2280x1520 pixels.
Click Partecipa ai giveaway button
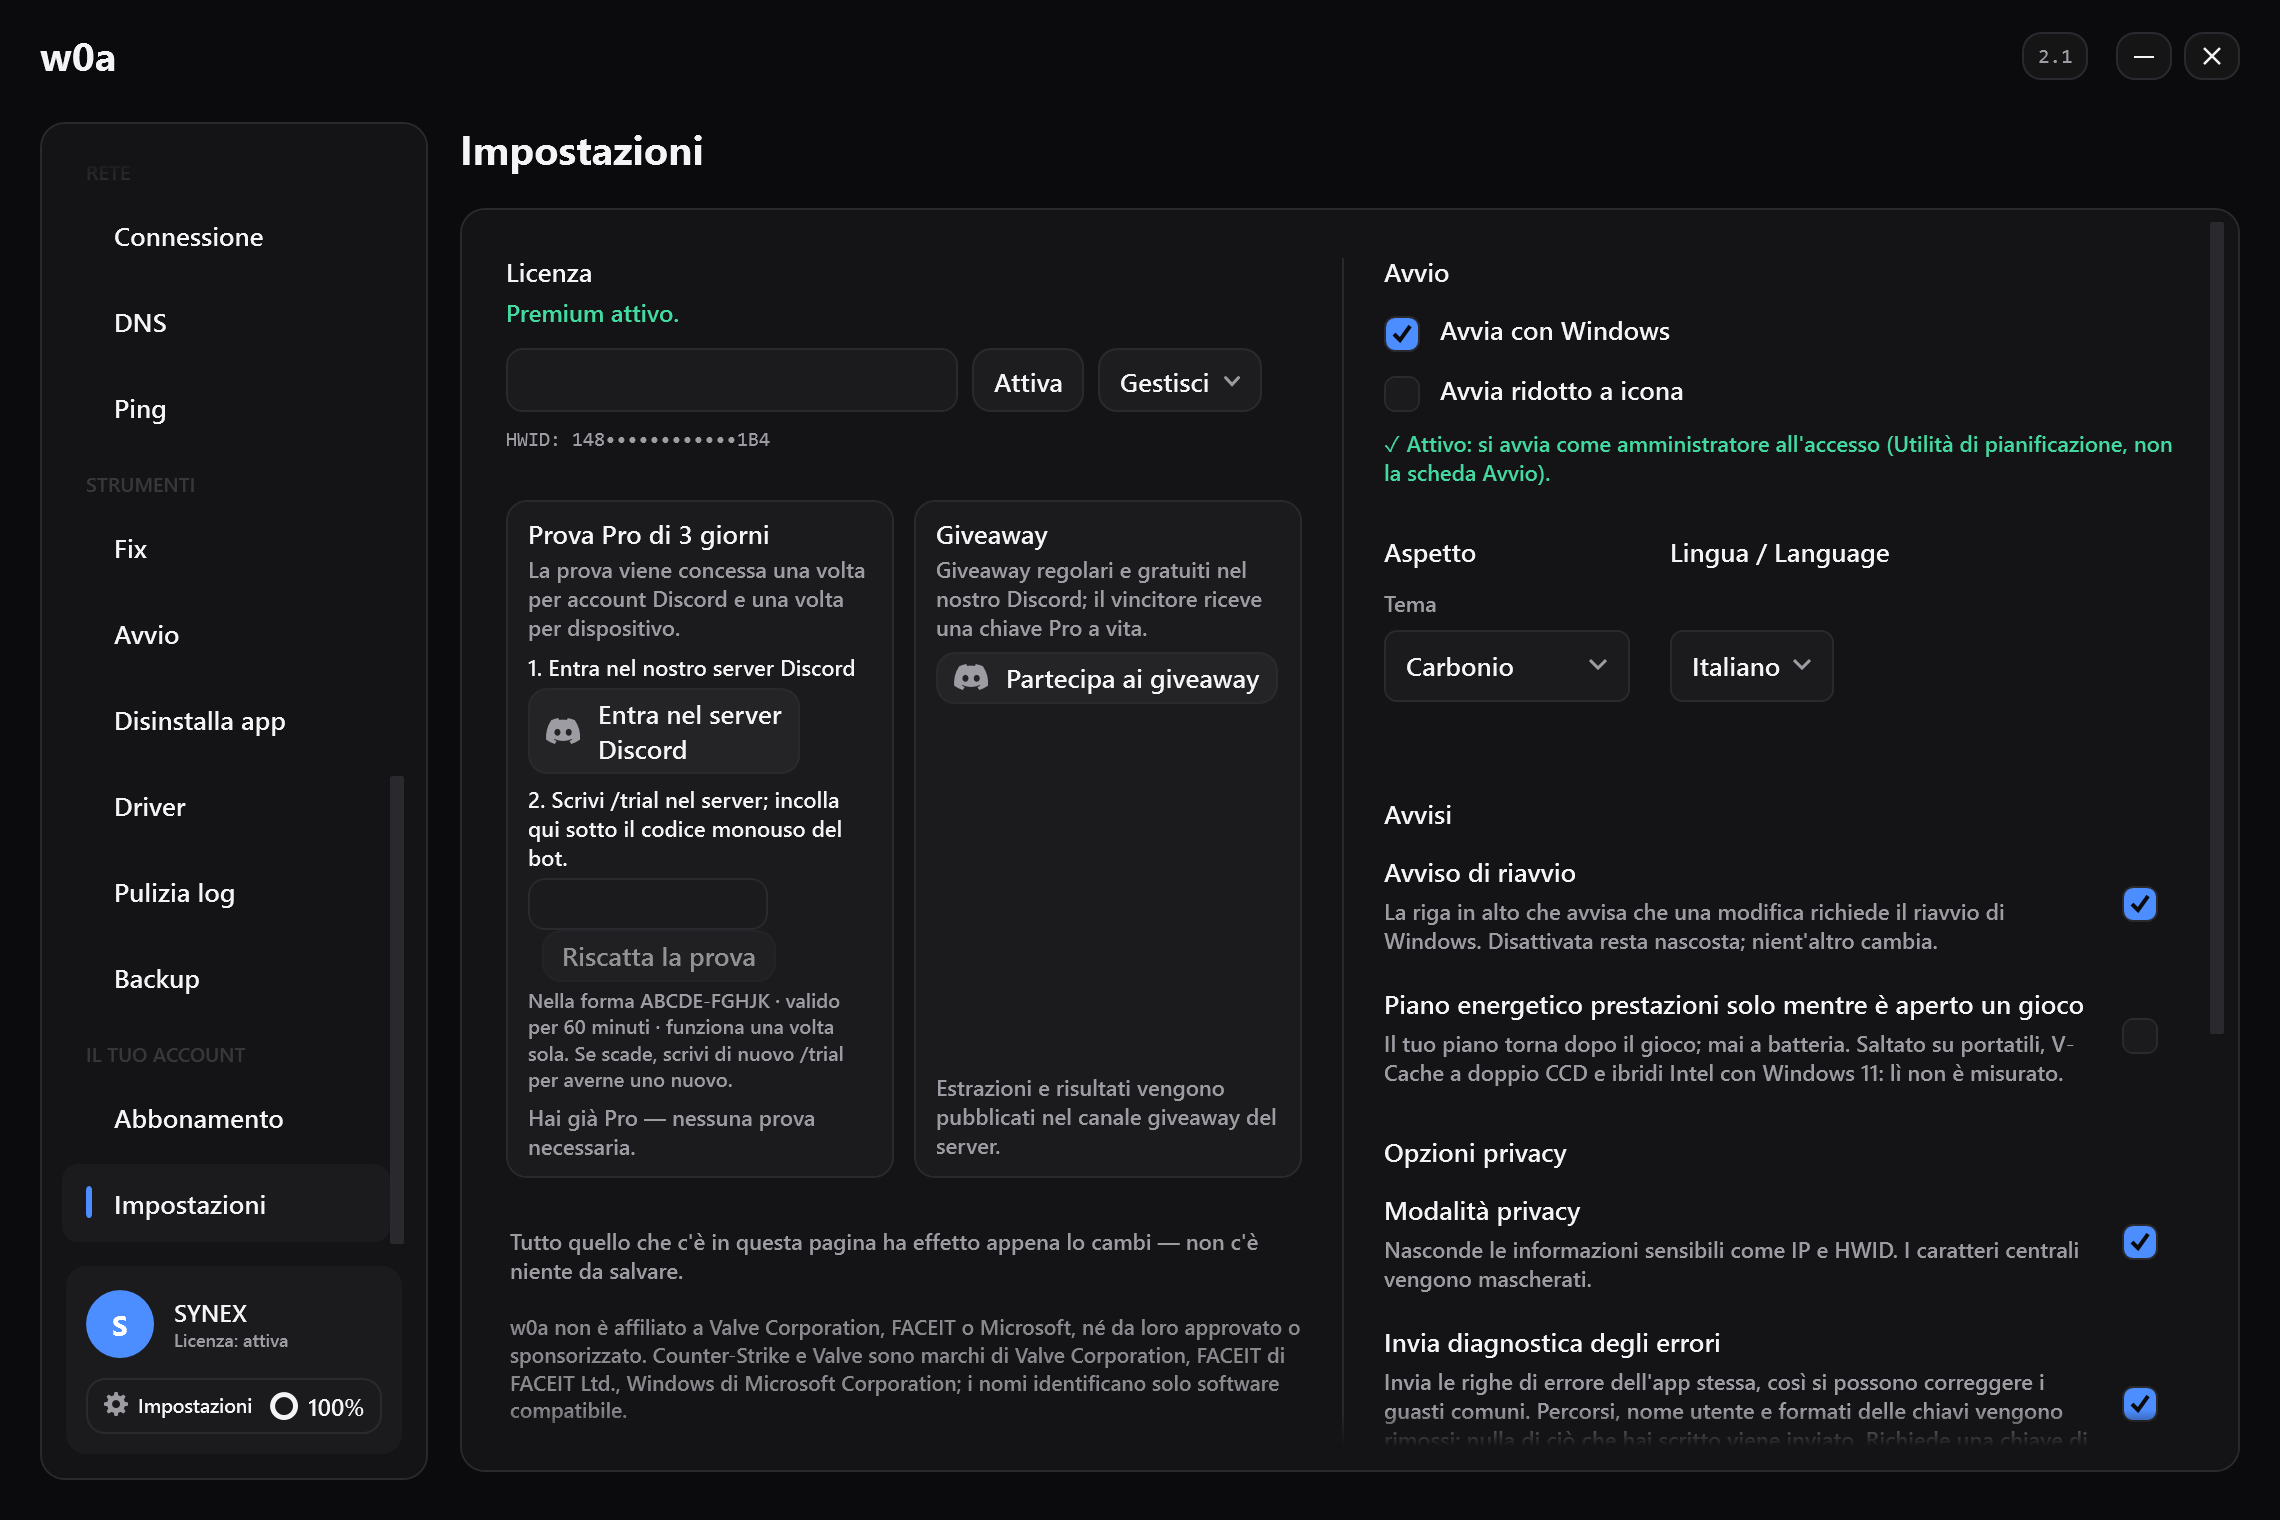[1106, 679]
